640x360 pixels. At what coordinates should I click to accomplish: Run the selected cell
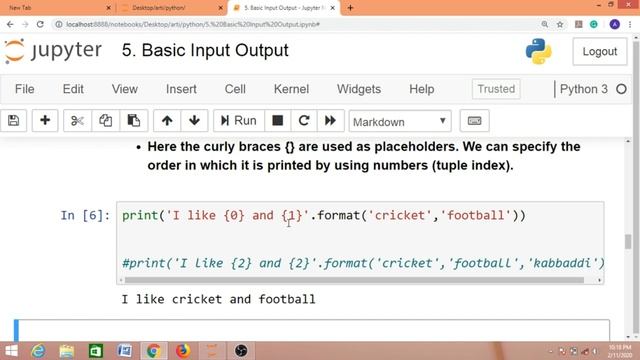click(x=239, y=120)
